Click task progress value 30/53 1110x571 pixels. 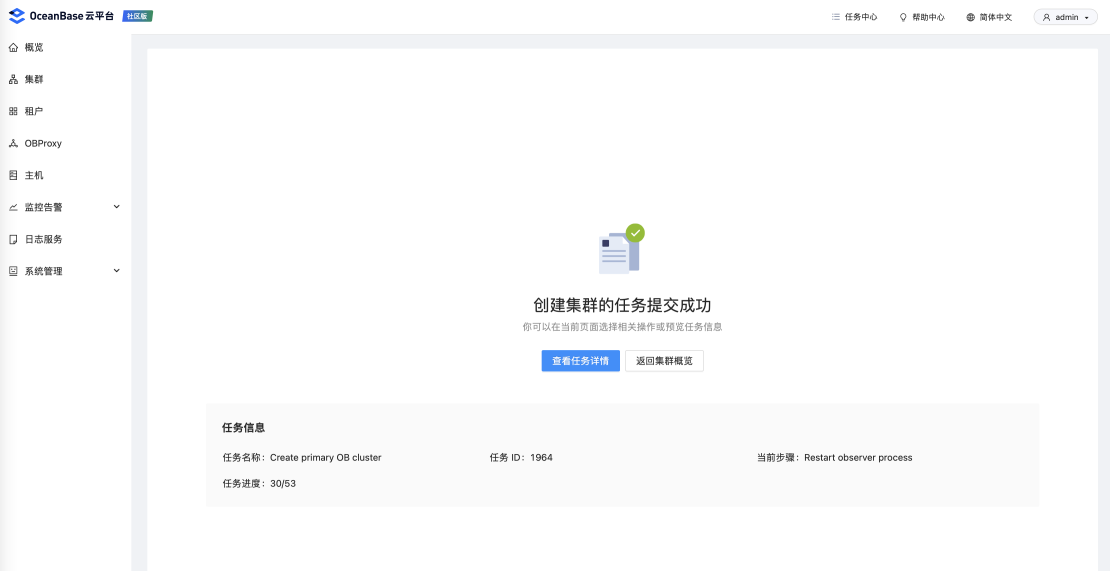click(283, 484)
